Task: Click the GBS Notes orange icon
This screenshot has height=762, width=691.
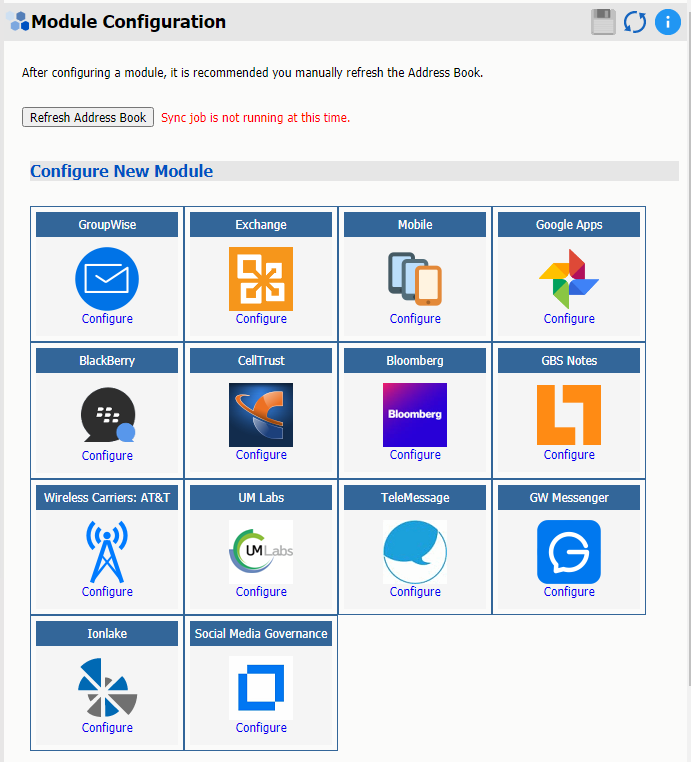Action: 569,415
